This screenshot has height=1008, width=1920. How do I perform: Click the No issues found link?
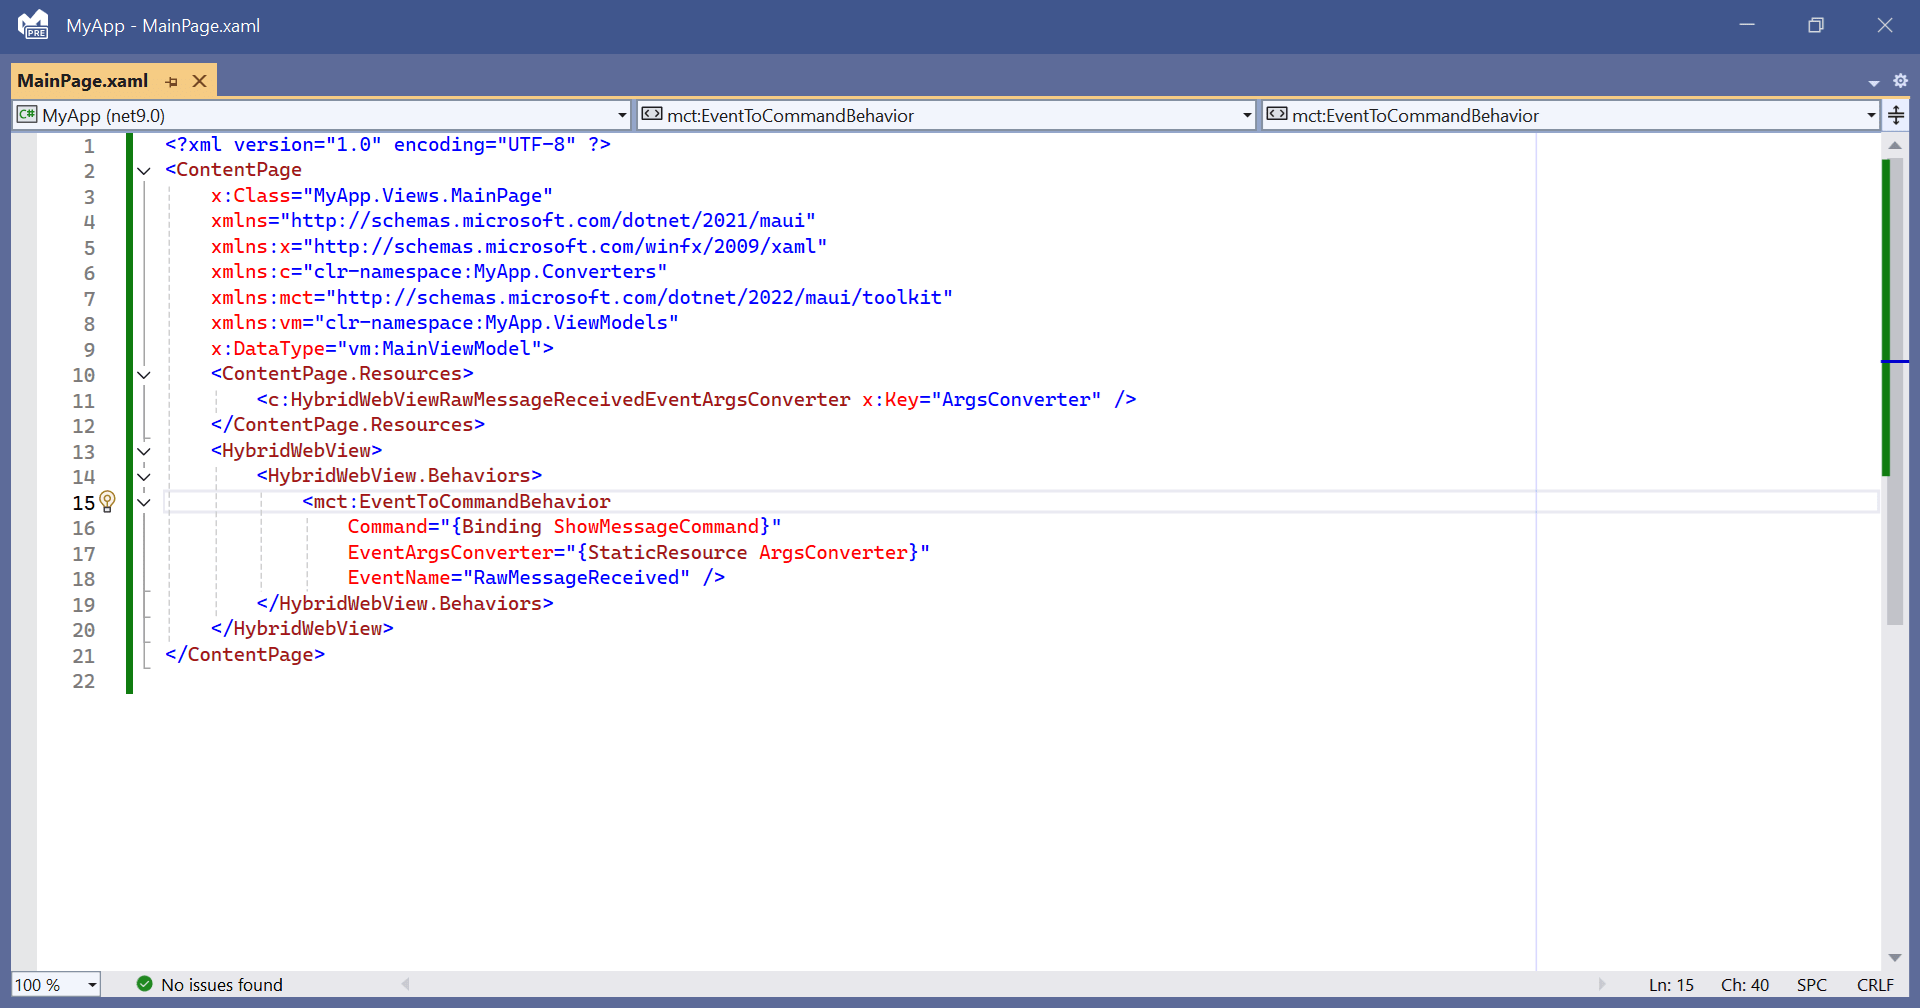(222, 984)
